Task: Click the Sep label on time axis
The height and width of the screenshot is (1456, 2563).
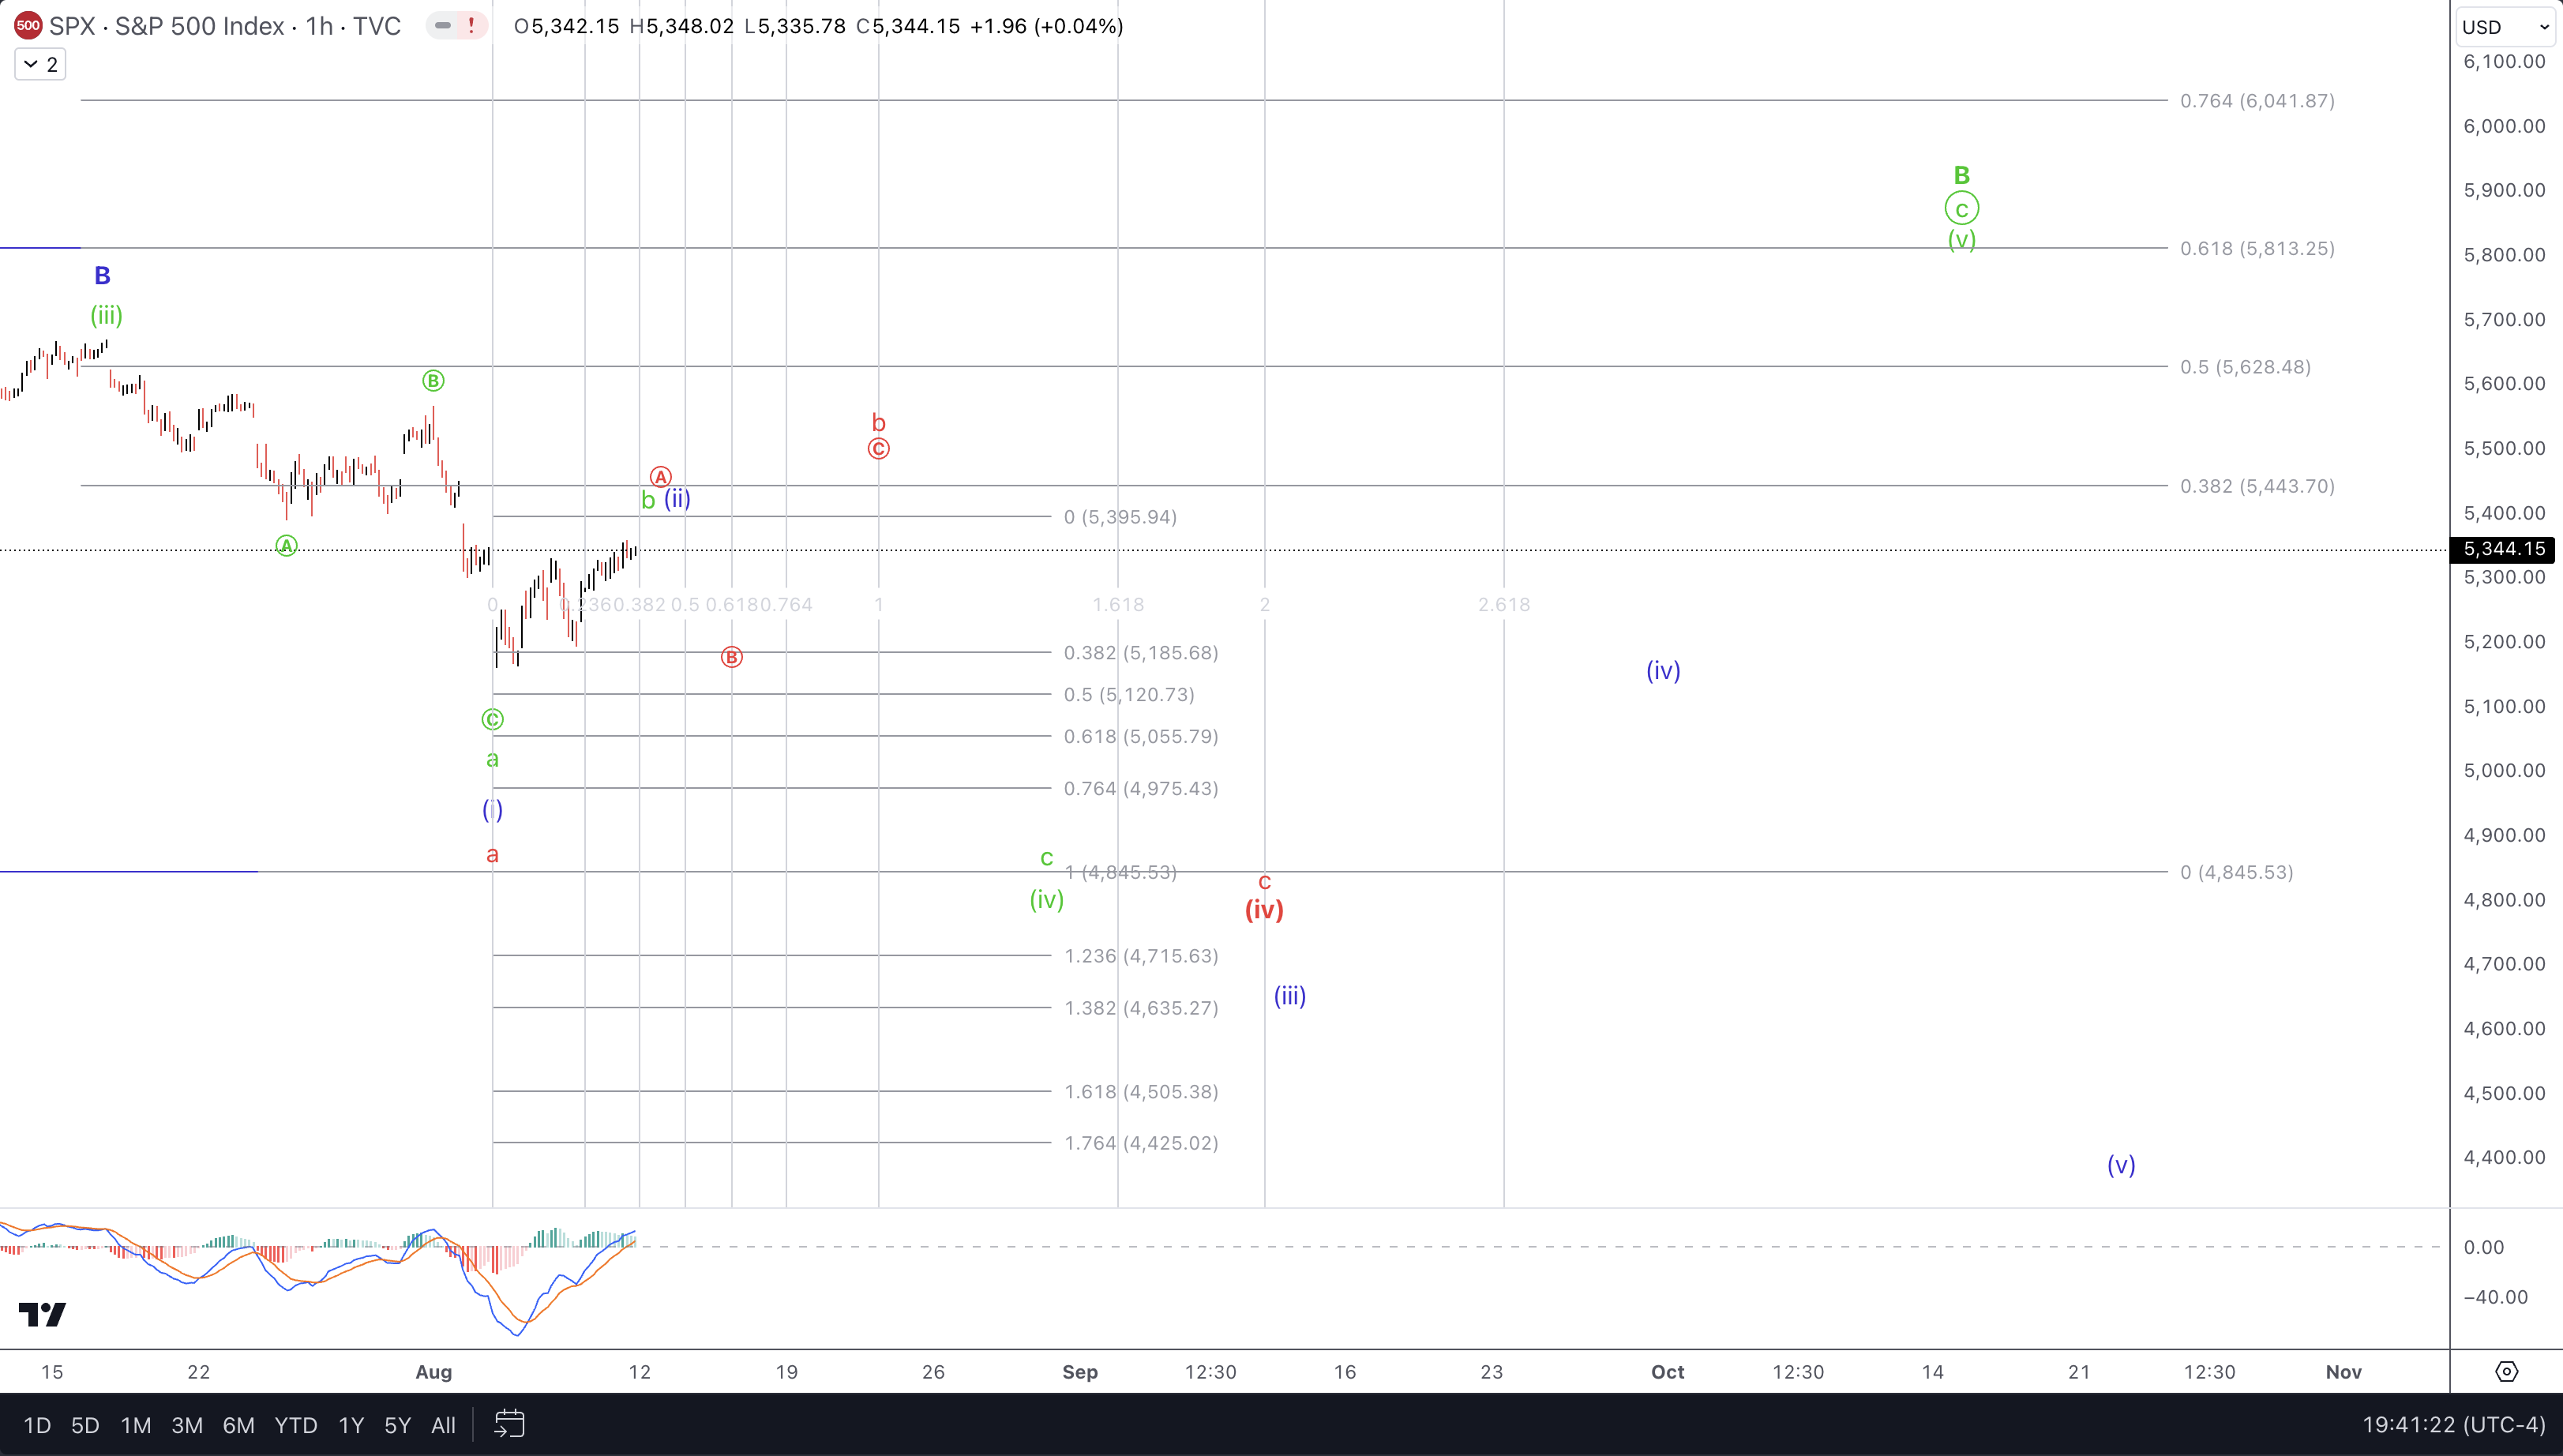Action: pos(1080,1372)
